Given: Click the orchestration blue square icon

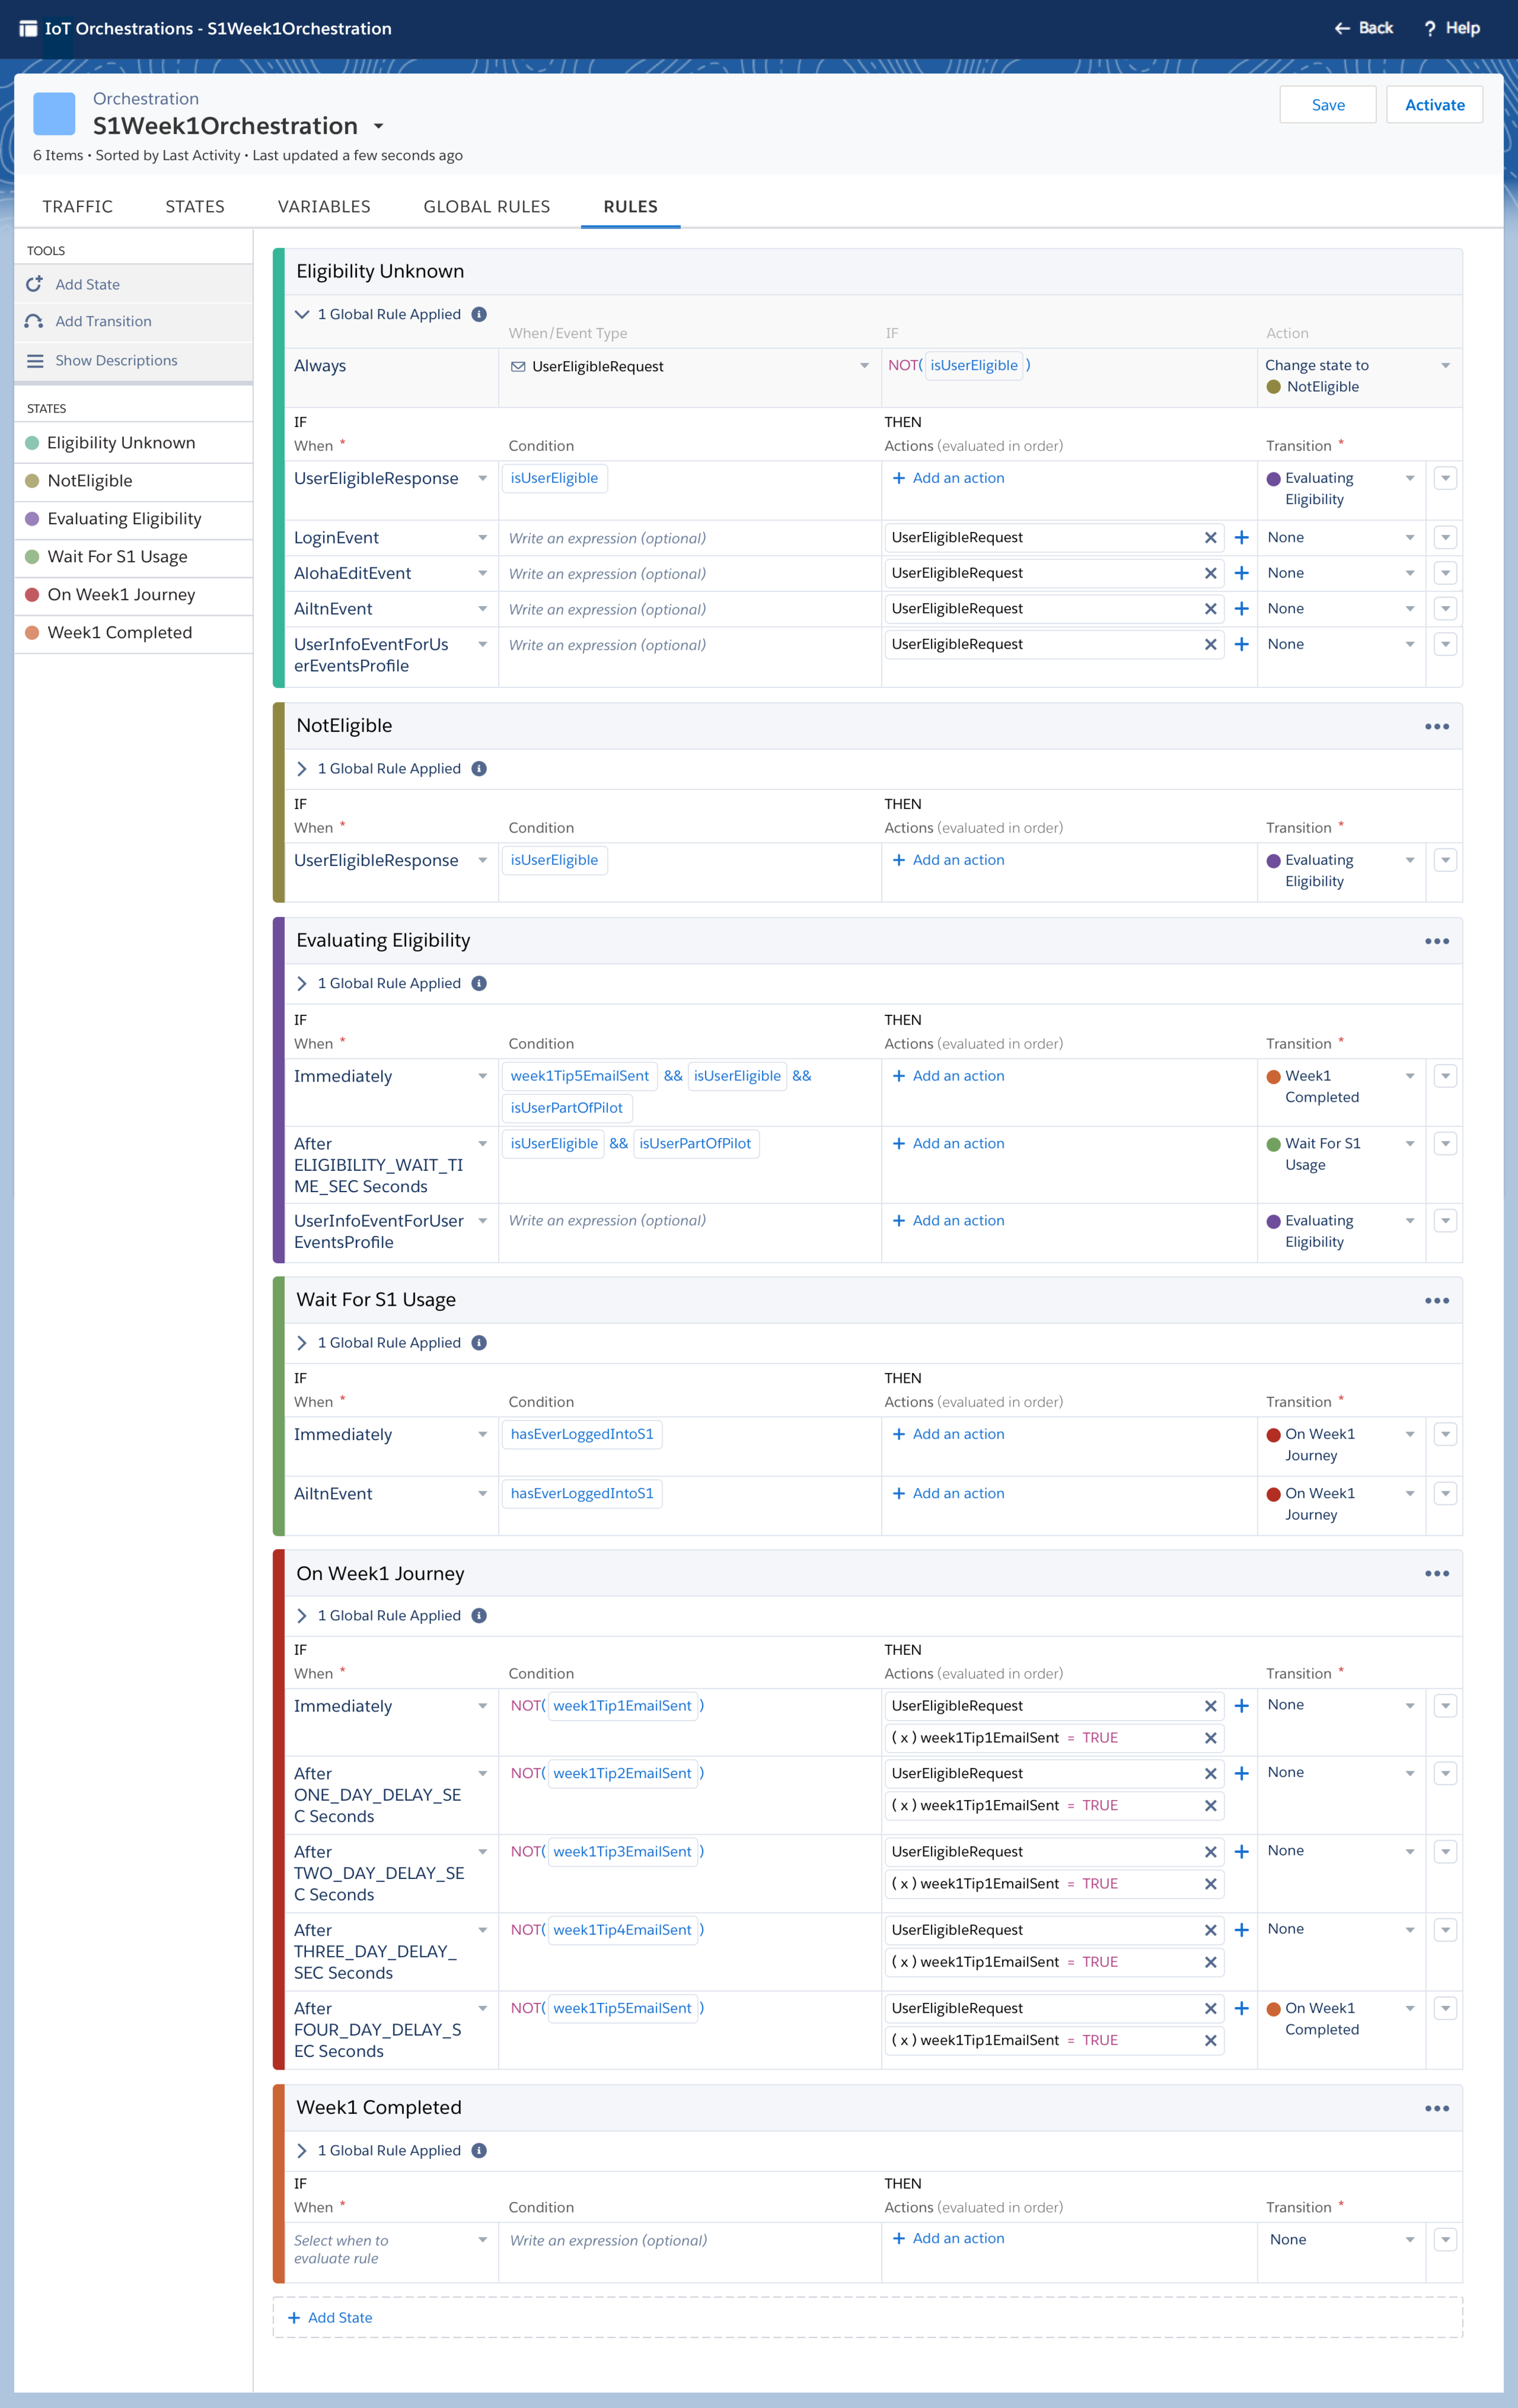Looking at the screenshot, I should (54, 114).
